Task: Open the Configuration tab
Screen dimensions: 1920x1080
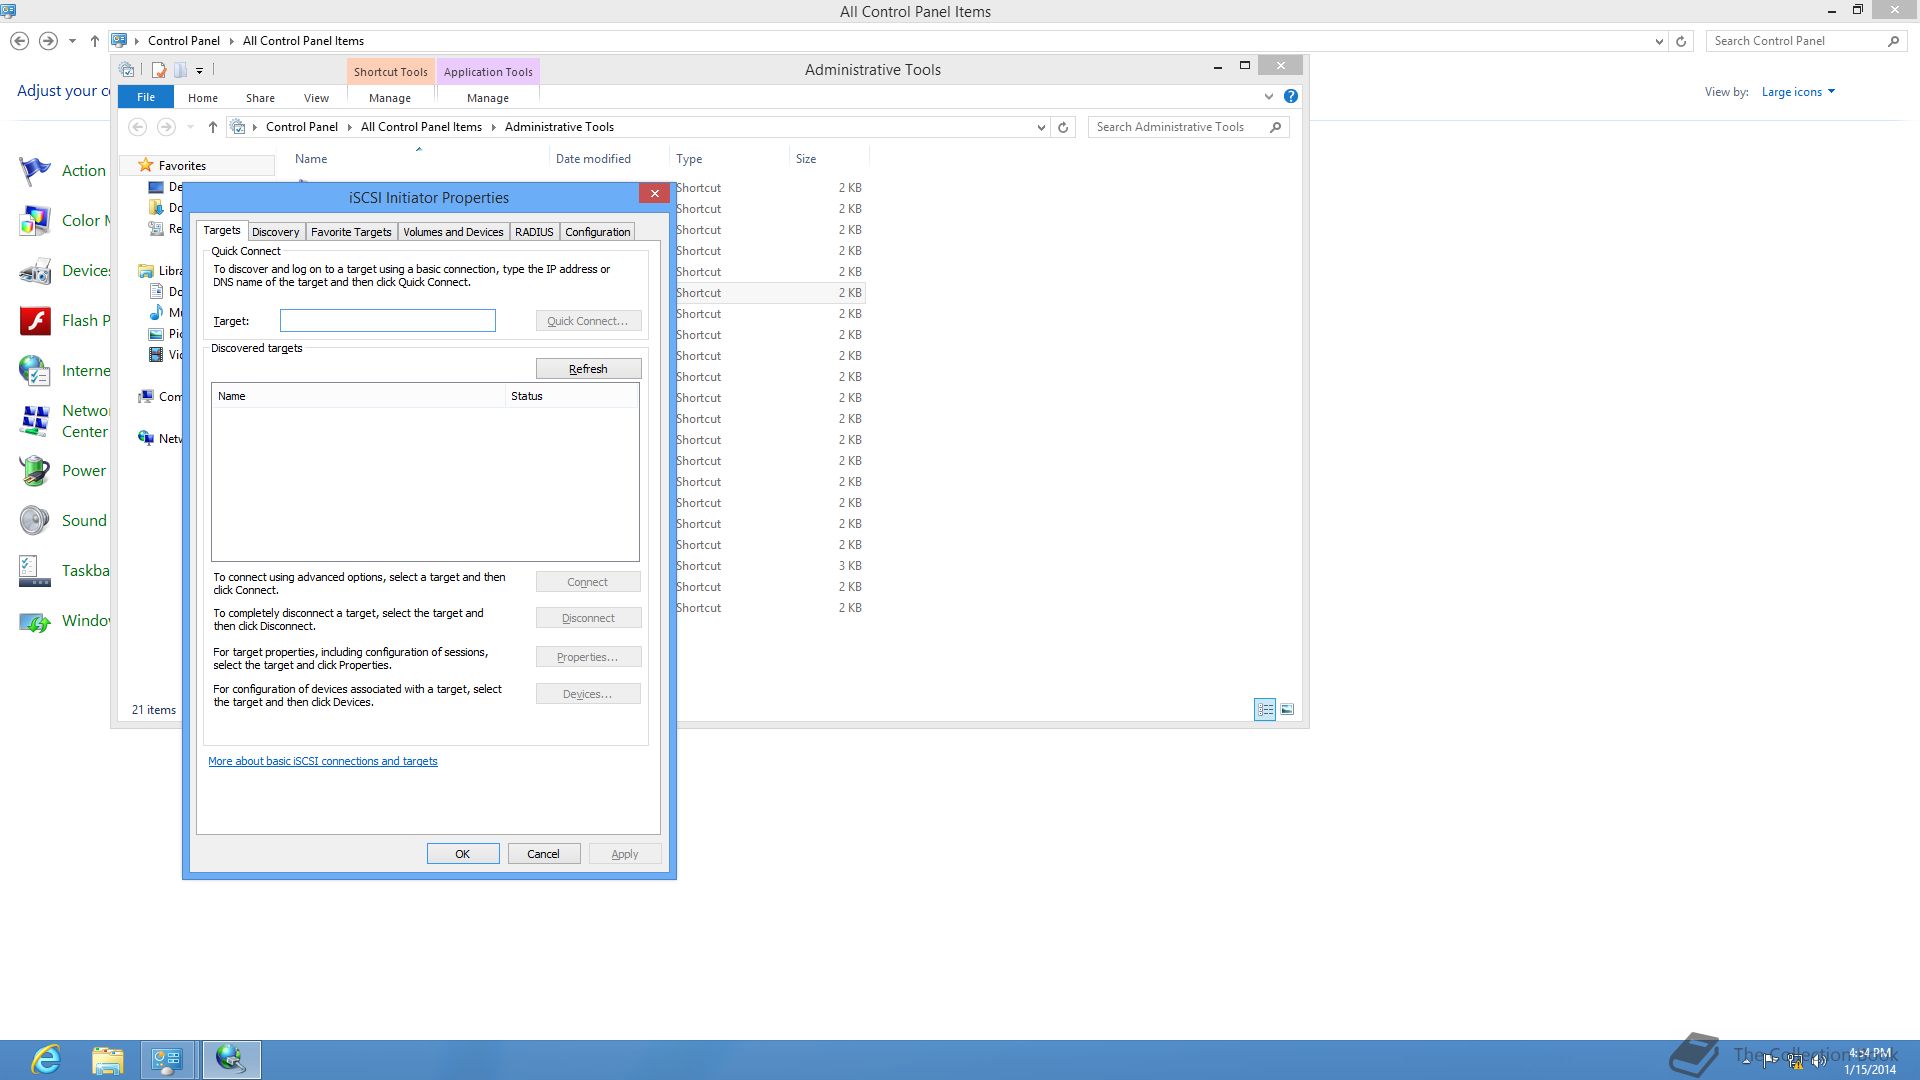Action: 597,232
